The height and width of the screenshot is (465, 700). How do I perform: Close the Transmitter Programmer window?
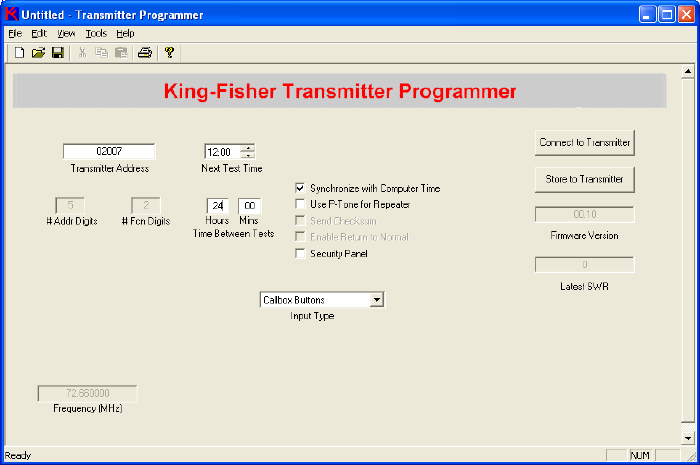click(x=687, y=15)
